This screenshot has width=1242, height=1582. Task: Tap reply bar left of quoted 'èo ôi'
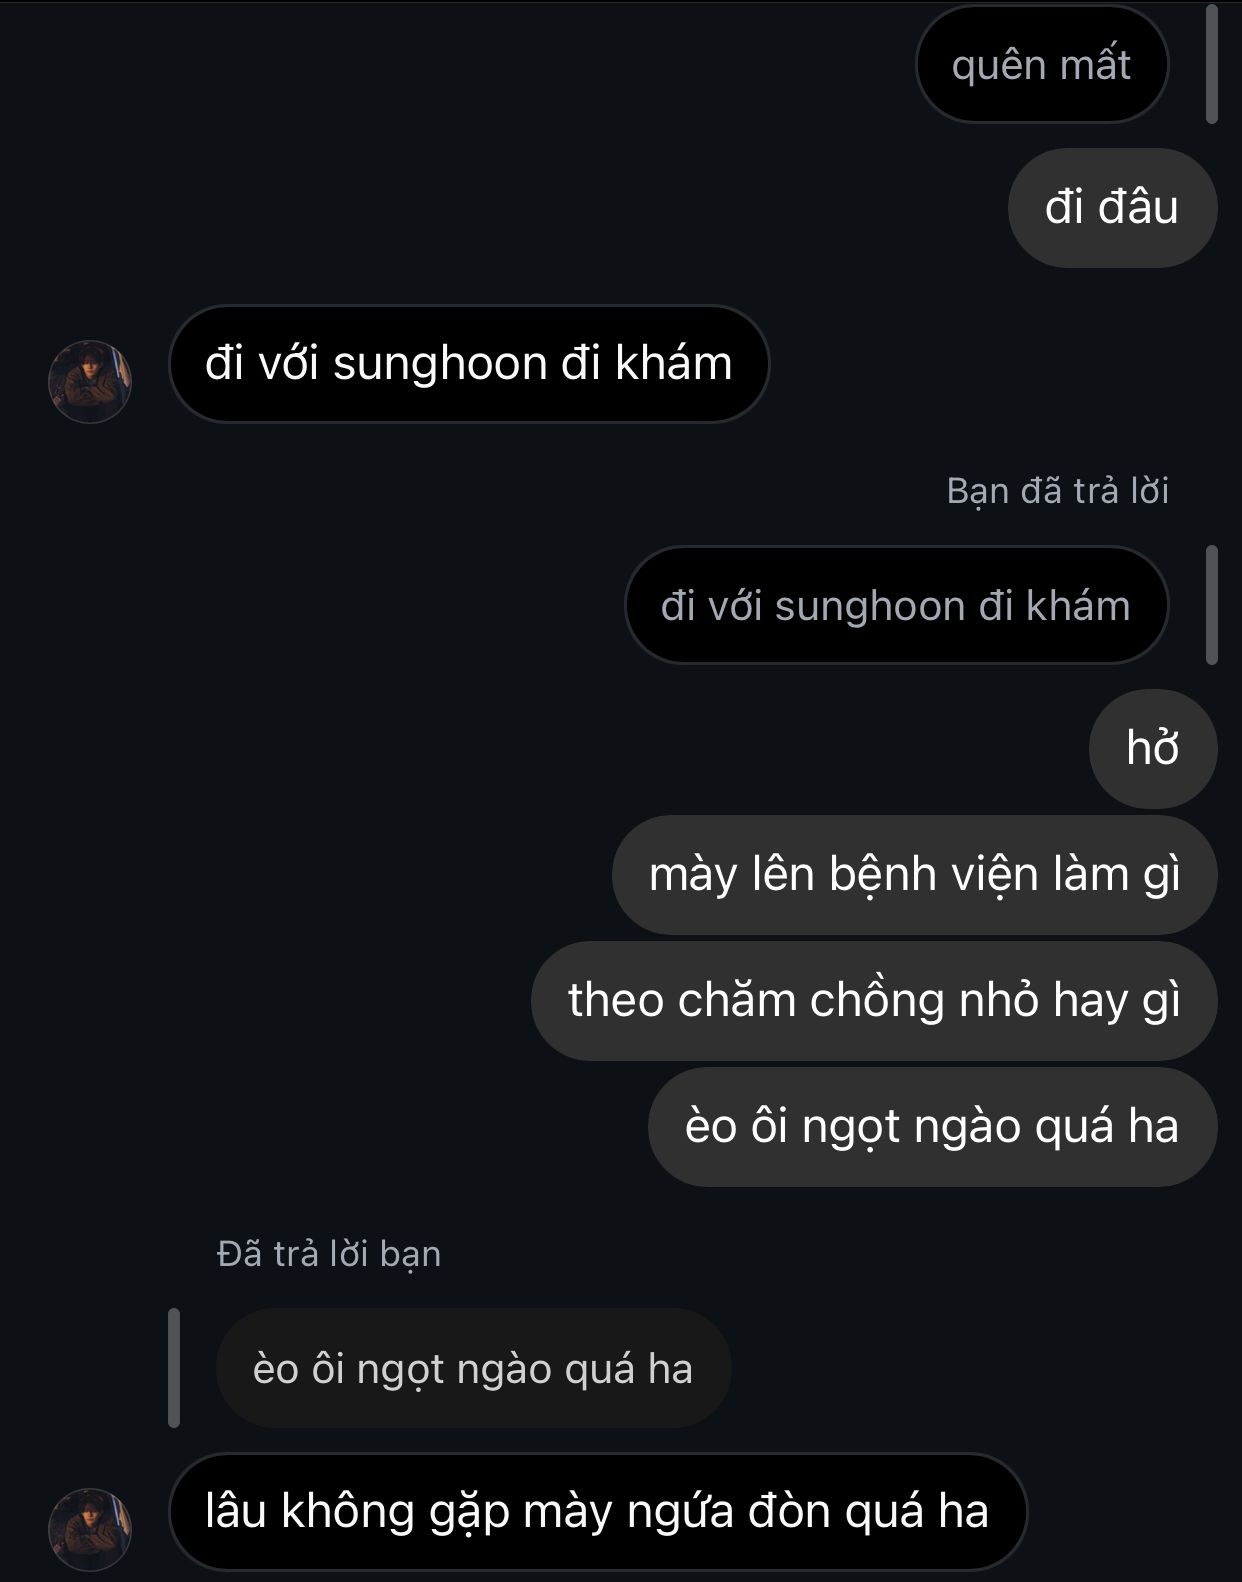(174, 1368)
